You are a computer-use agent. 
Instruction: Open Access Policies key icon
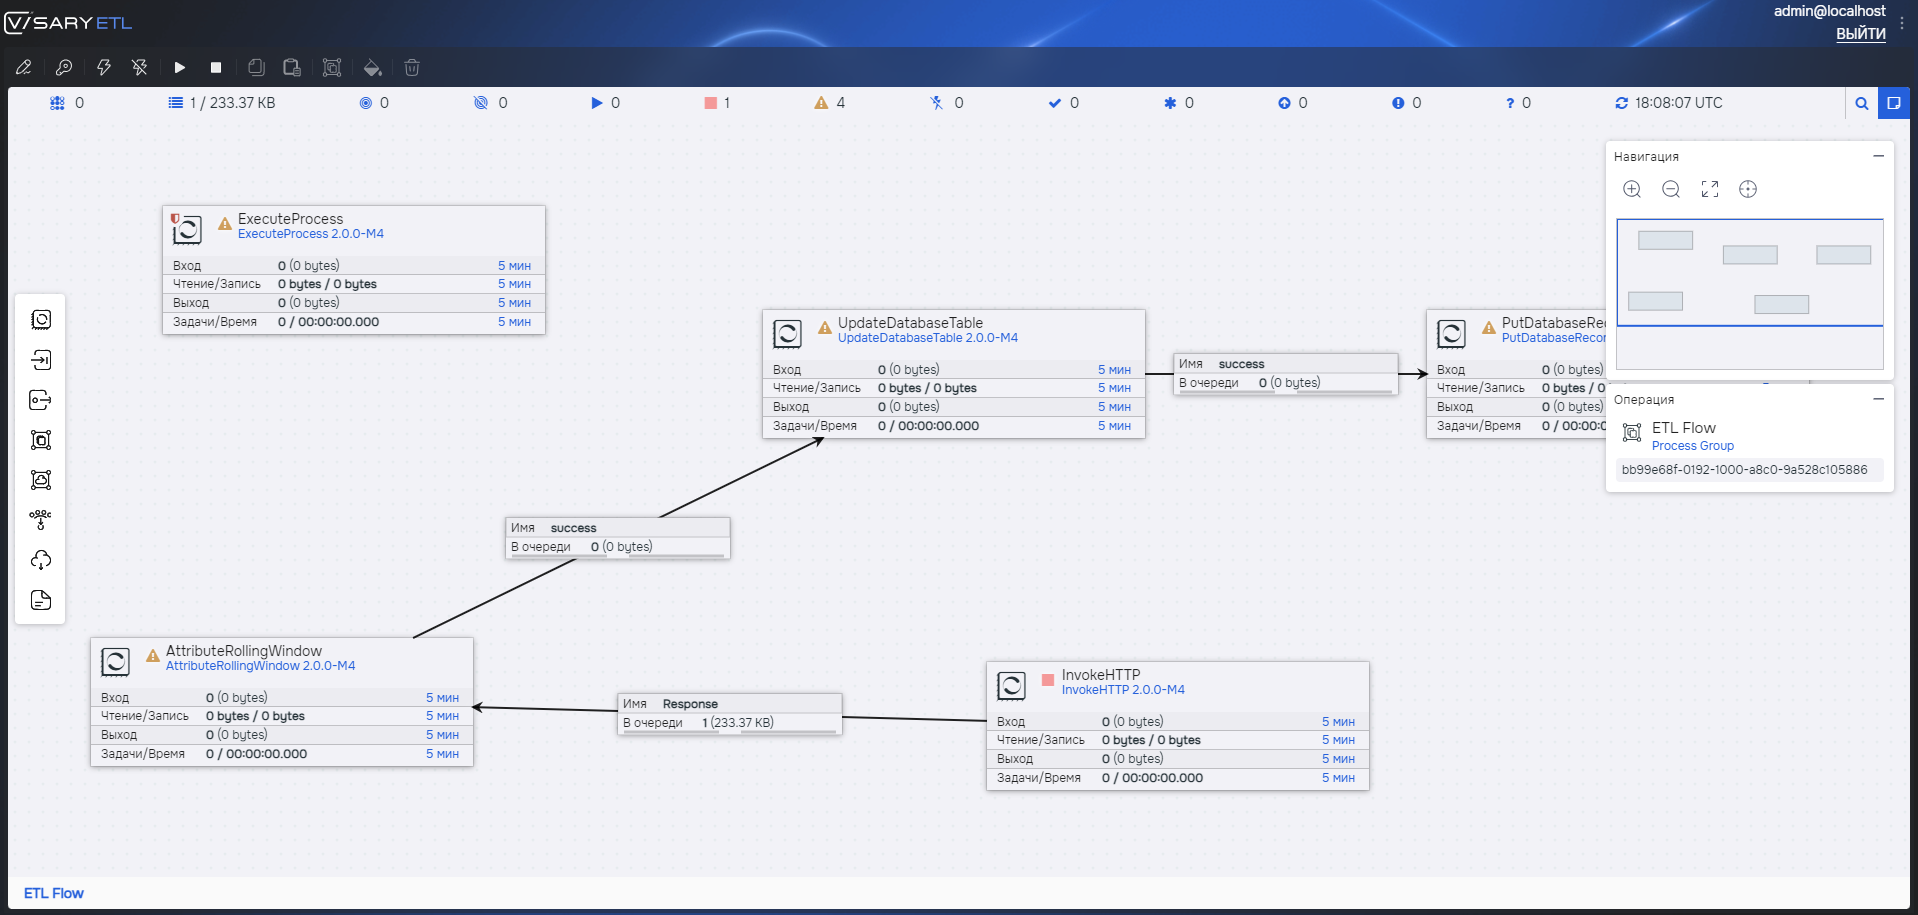pyautogui.click(x=64, y=67)
